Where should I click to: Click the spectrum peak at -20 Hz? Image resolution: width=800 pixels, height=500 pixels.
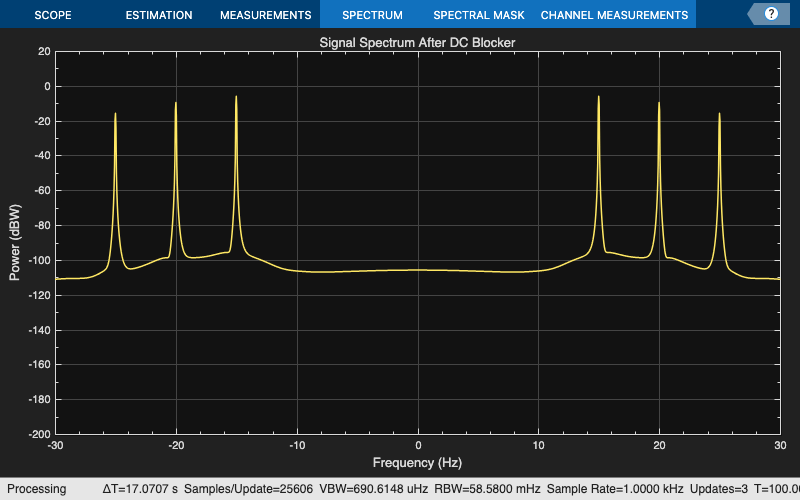tap(176, 104)
